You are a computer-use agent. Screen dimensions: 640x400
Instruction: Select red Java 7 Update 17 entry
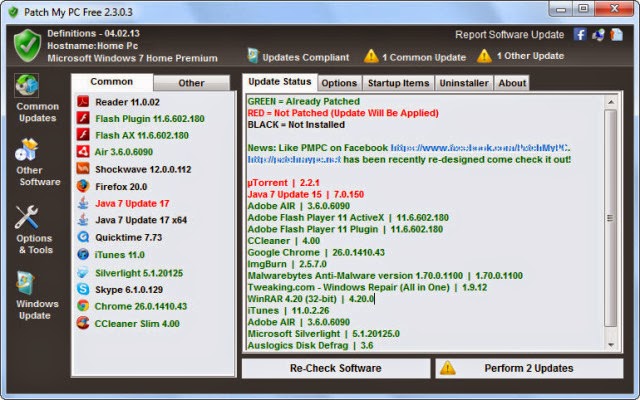pos(132,203)
